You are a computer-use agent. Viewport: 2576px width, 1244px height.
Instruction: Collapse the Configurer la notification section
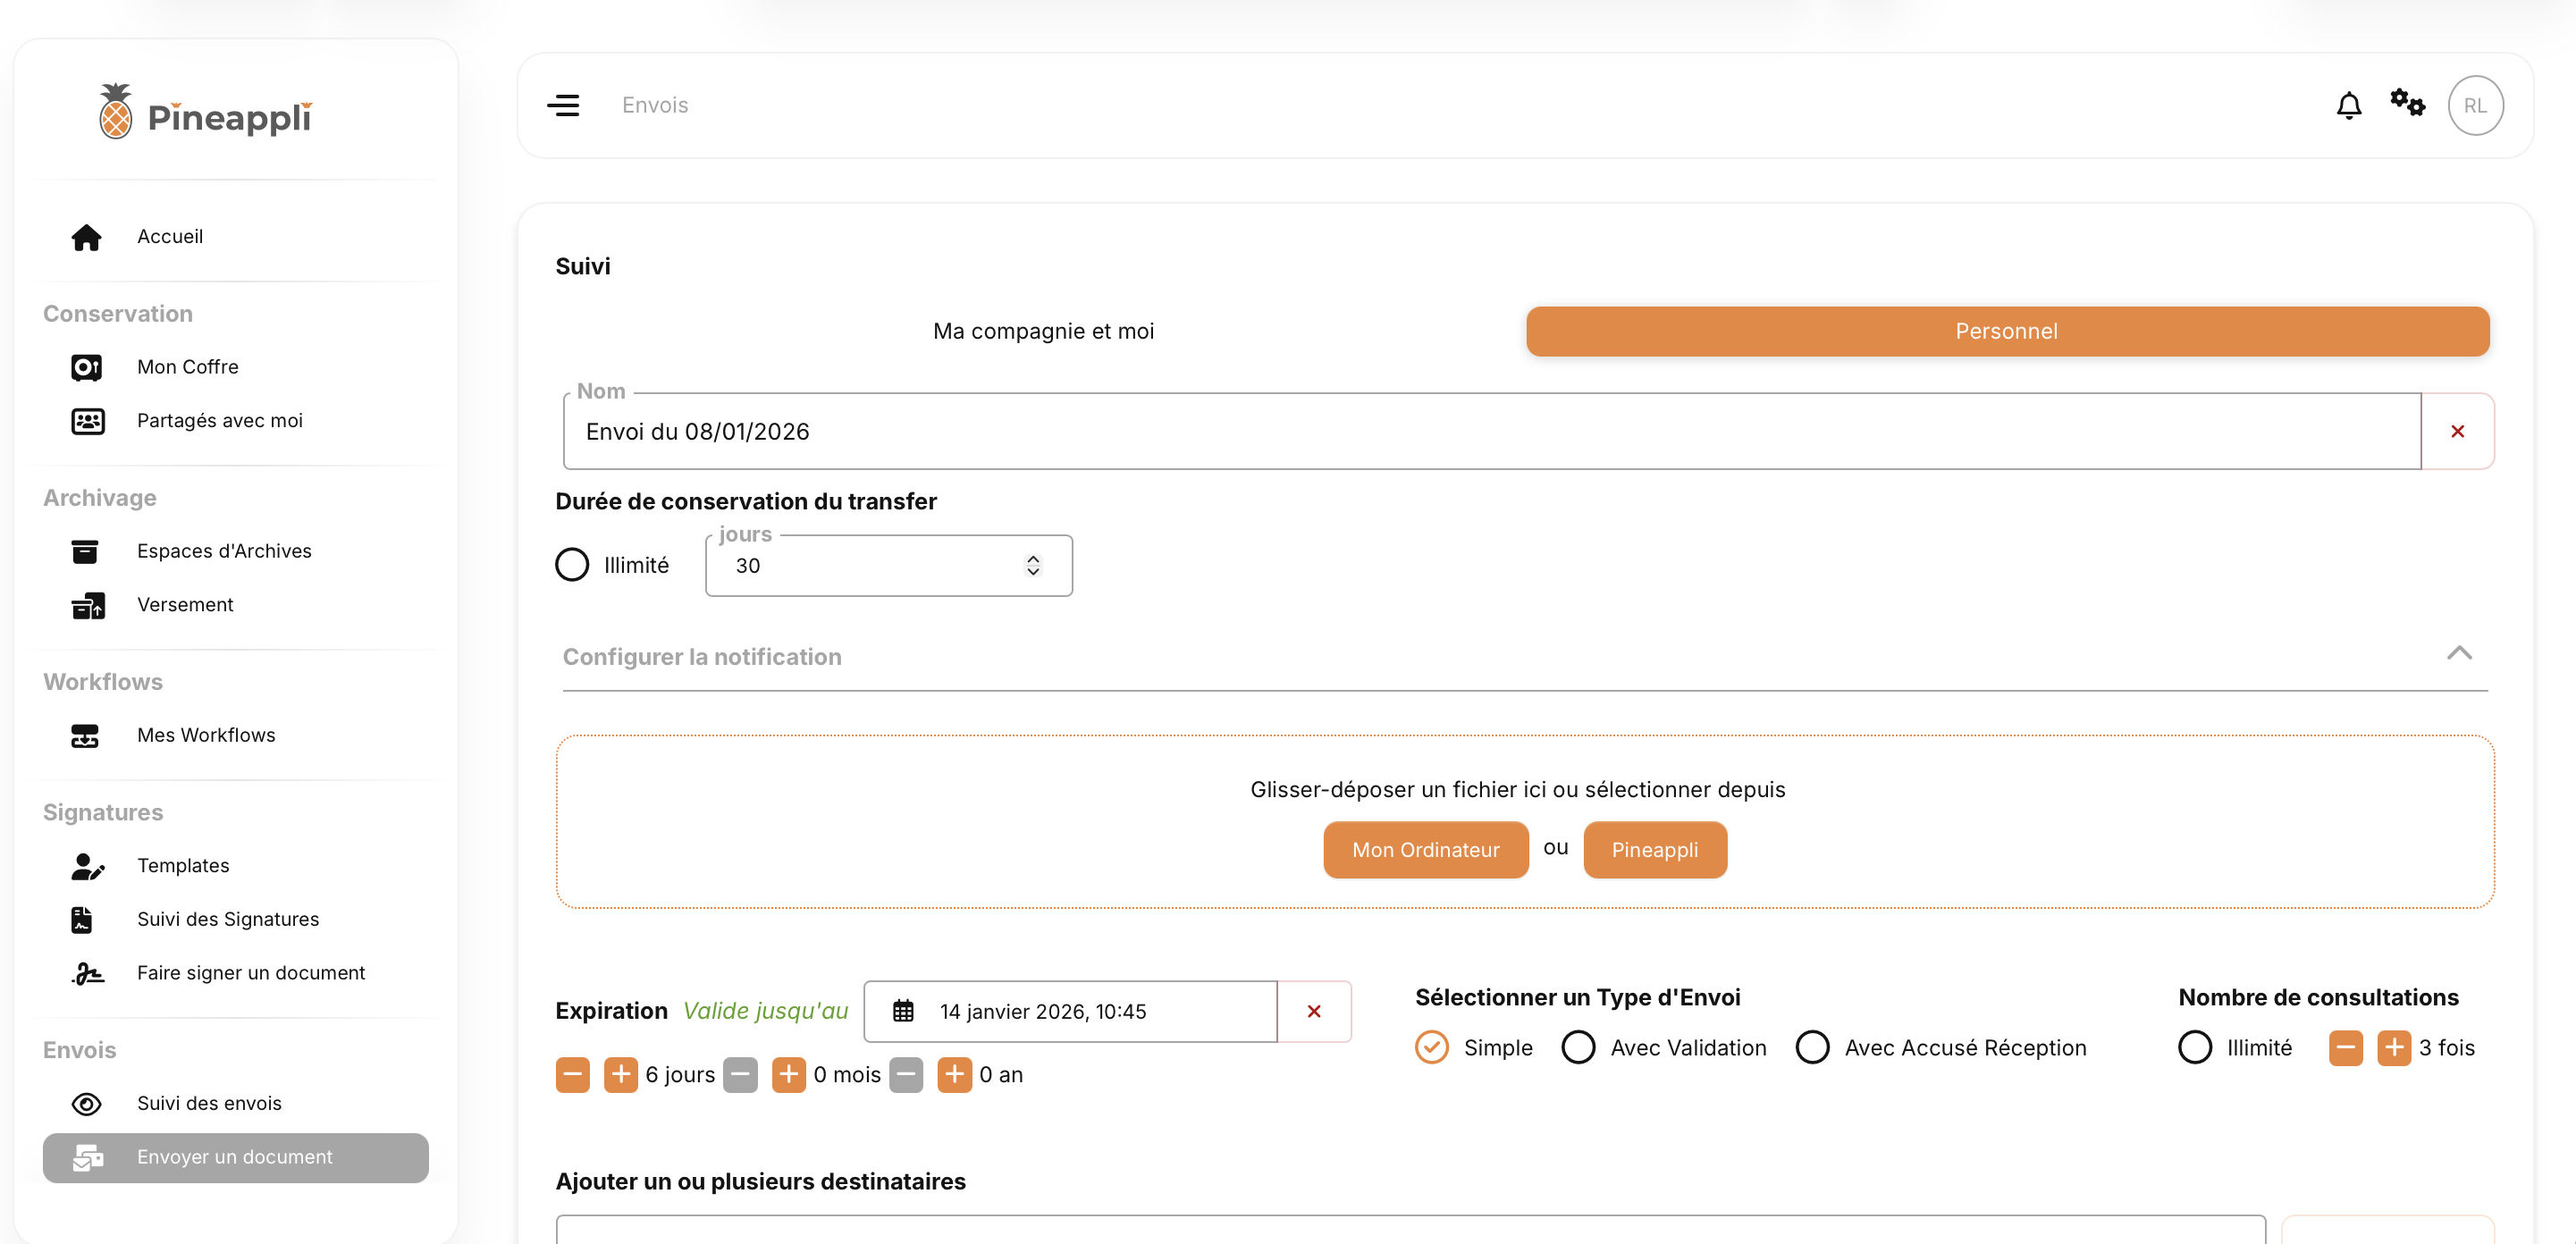[2458, 654]
